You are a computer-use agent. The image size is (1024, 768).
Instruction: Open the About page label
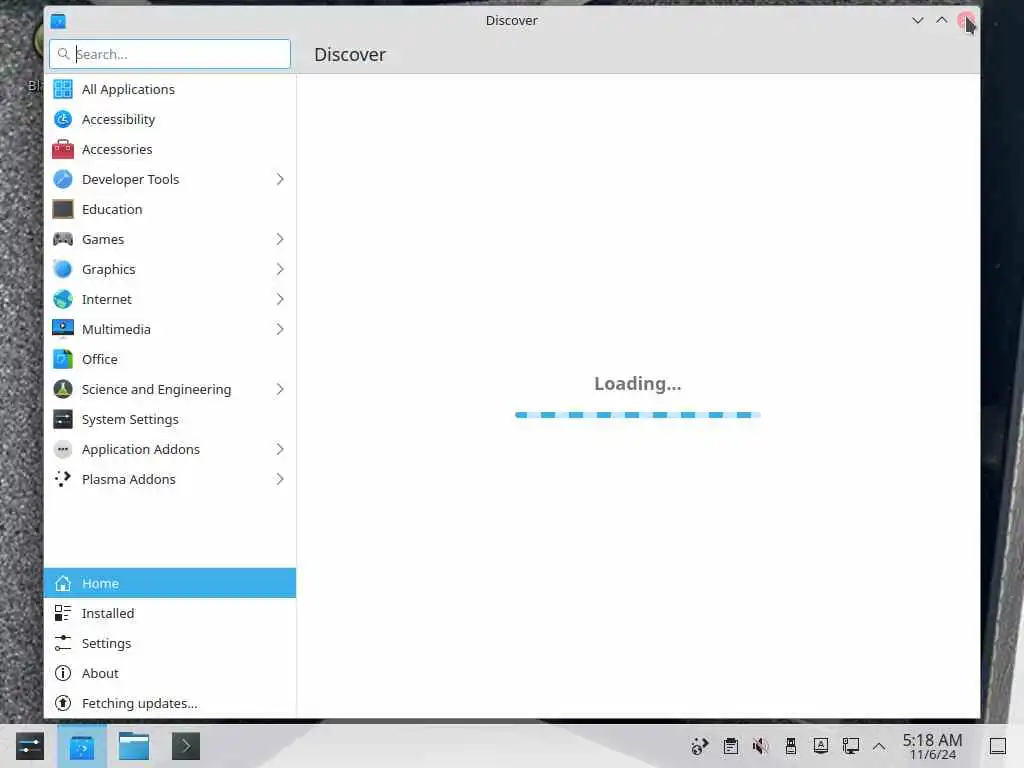100,674
